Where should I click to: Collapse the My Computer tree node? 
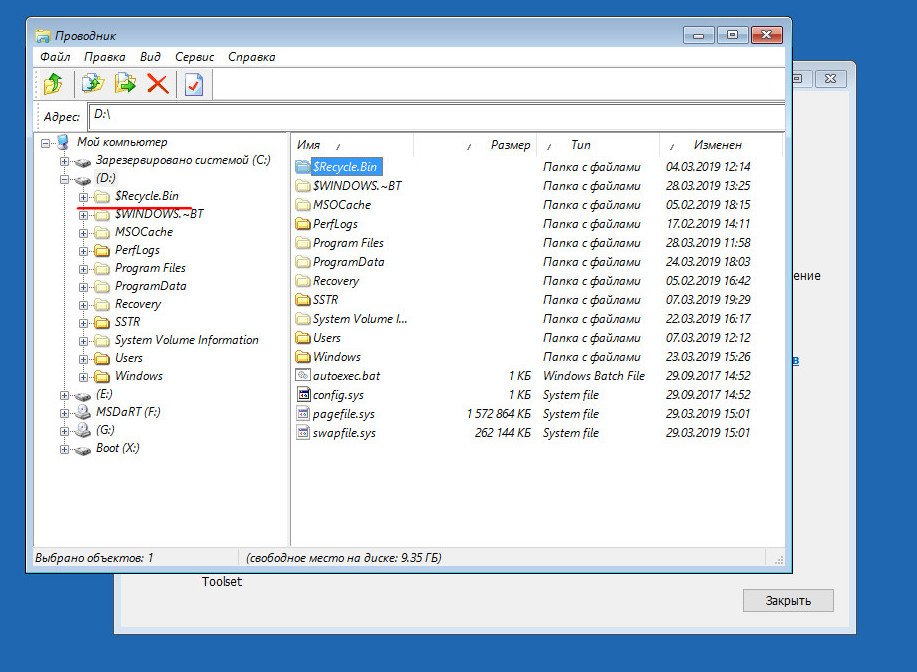(x=45, y=143)
